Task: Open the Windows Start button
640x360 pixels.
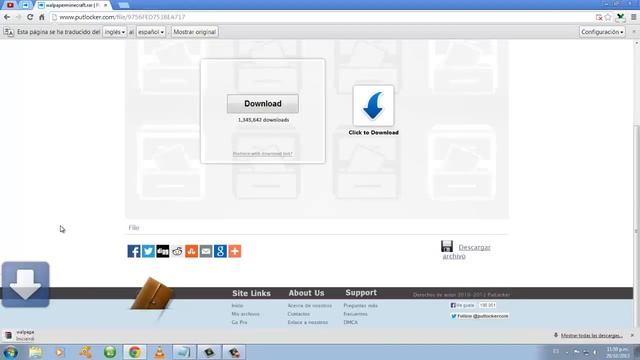Action: click(10, 352)
